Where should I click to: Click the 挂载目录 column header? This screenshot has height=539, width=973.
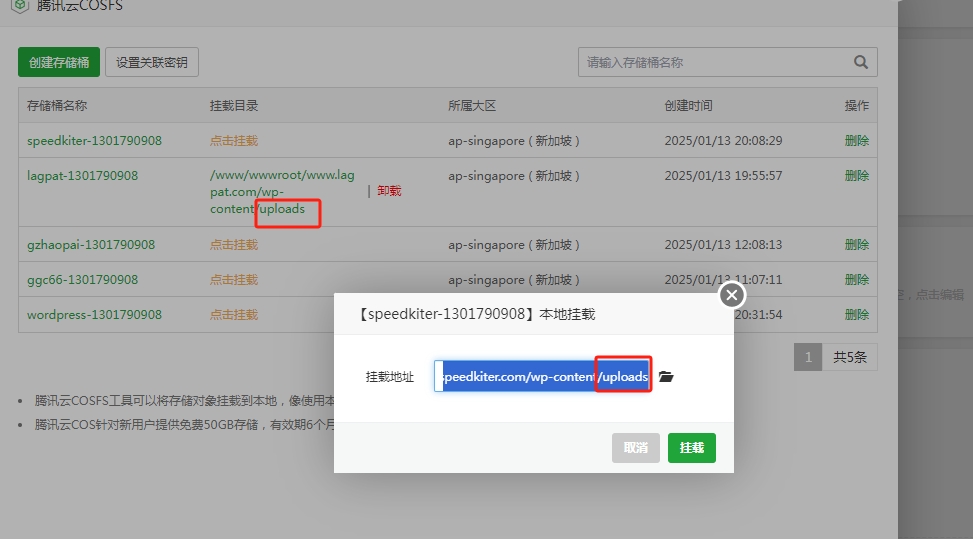click(x=234, y=106)
